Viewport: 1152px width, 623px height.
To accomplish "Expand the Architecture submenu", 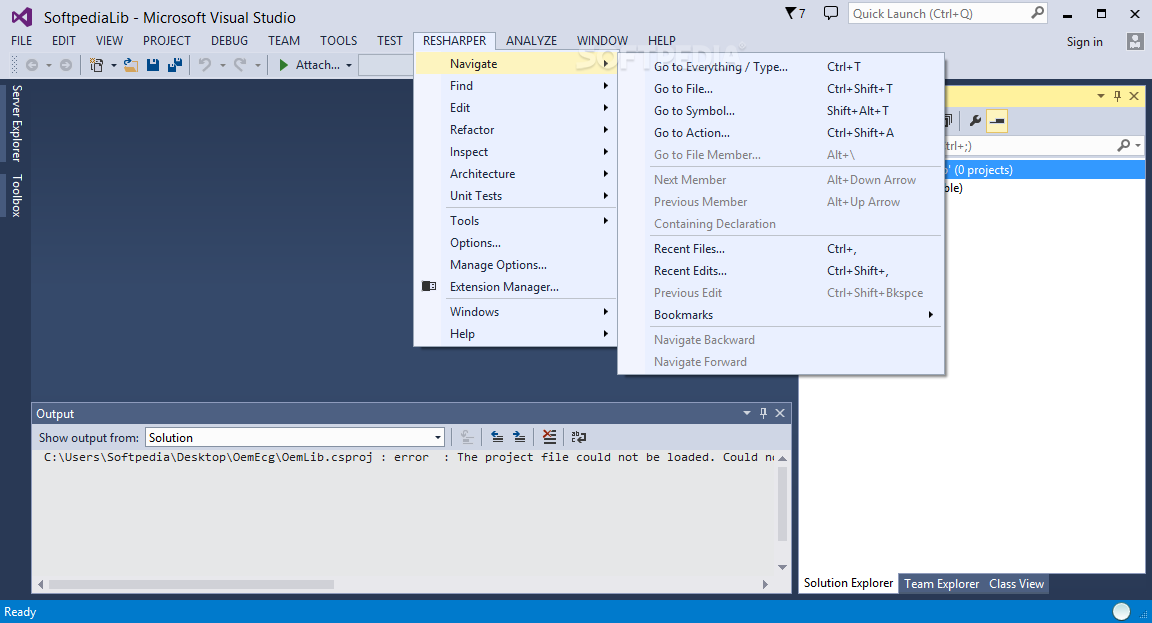I will point(515,174).
